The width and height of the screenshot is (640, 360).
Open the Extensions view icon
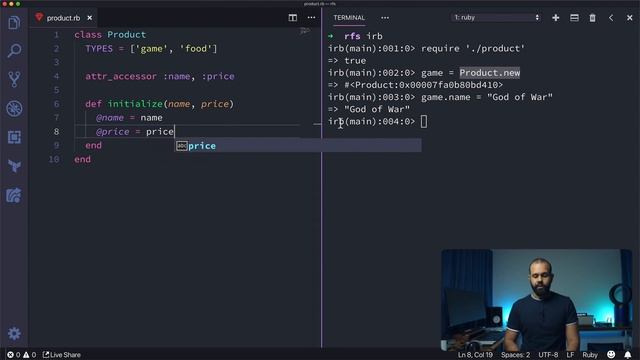tap(14, 137)
